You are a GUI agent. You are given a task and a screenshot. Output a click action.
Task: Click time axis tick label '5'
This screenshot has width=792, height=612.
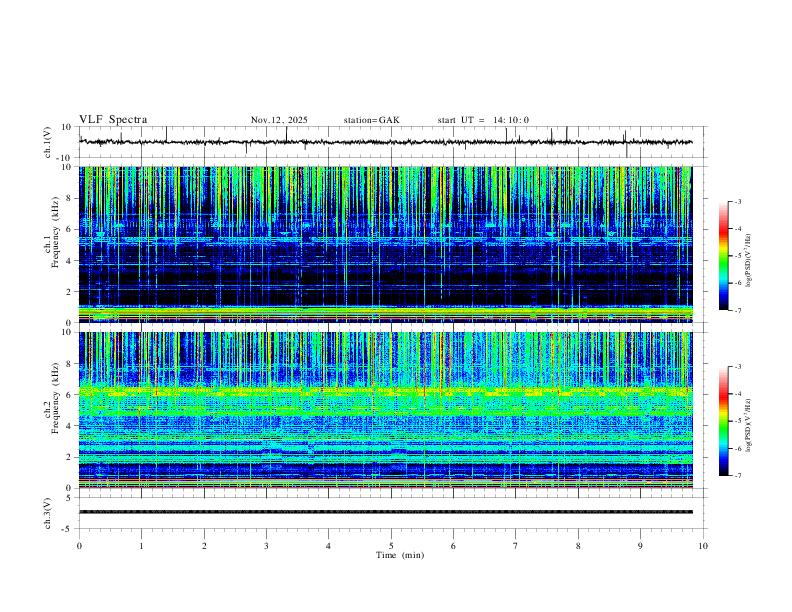pos(391,546)
